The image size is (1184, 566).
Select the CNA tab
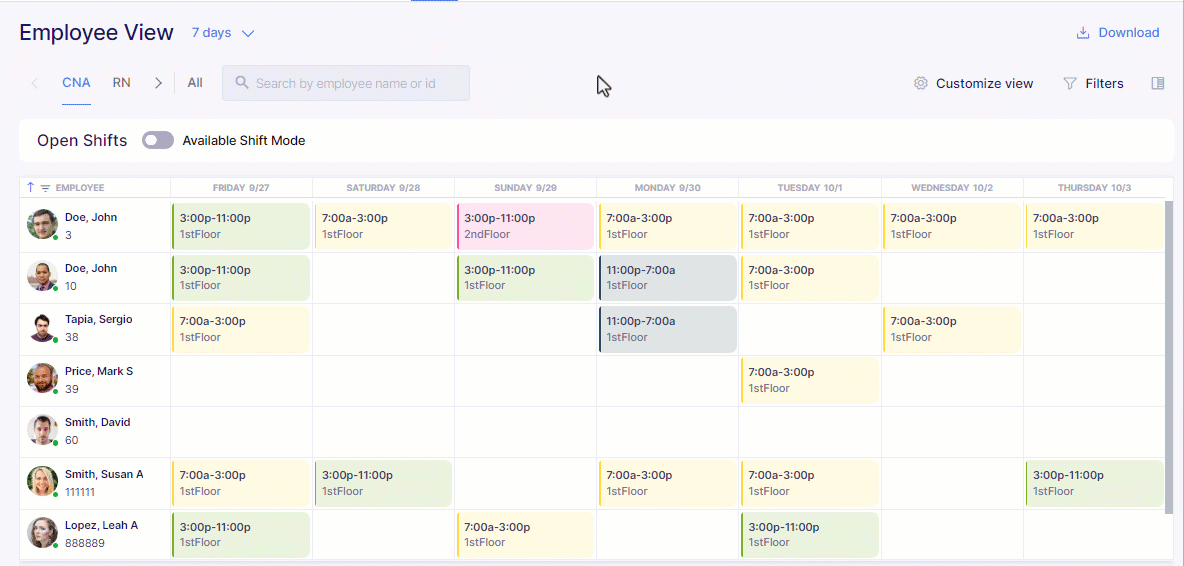tap(76, 83)
